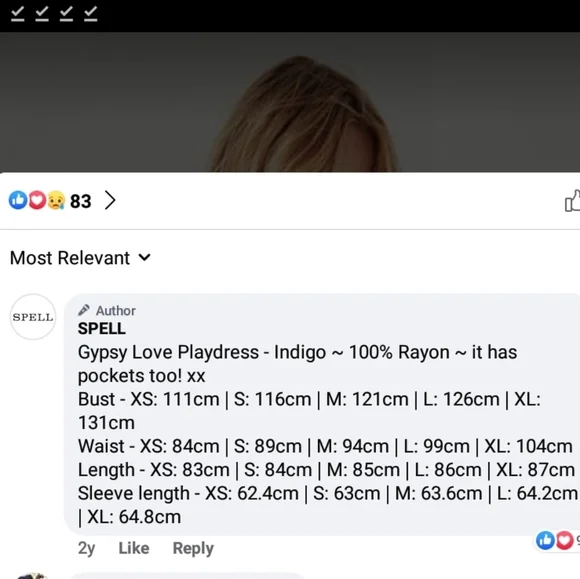Reply to the SPELL comment
The height and width of the screenshot is (579, 580).
[x=193, y=548]
